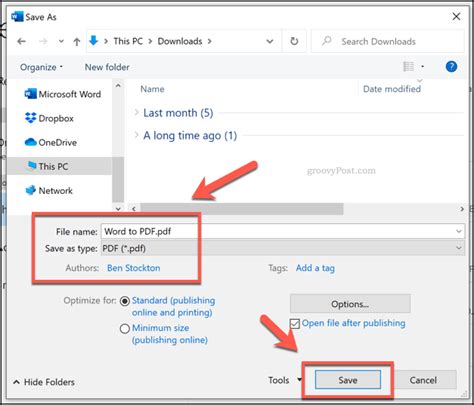Open Network in navigation pane
Viewport: 474px width, 405px height.
click(x=49, y=190)
